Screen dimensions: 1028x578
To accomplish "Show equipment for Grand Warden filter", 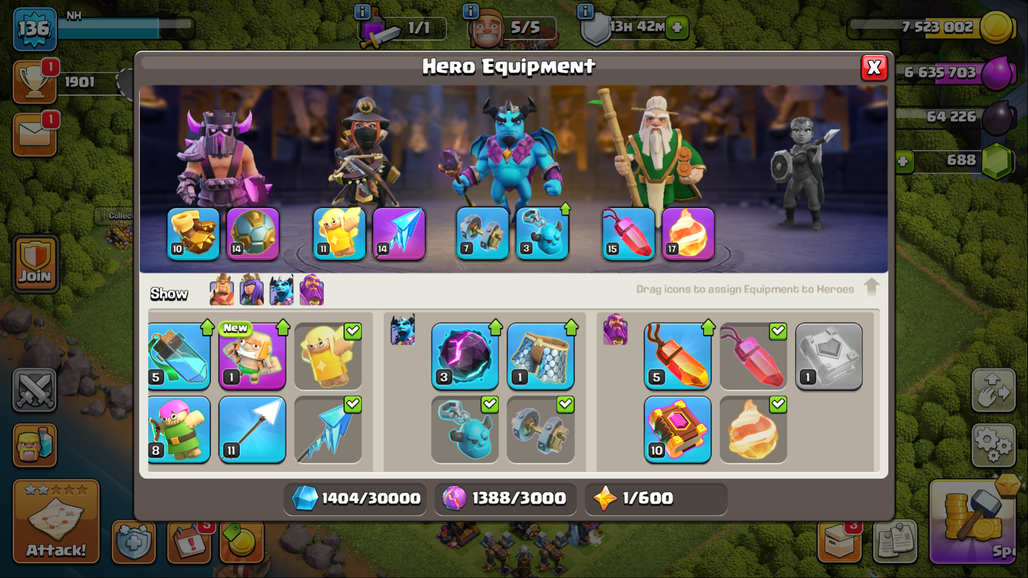I will click(312, 290).
